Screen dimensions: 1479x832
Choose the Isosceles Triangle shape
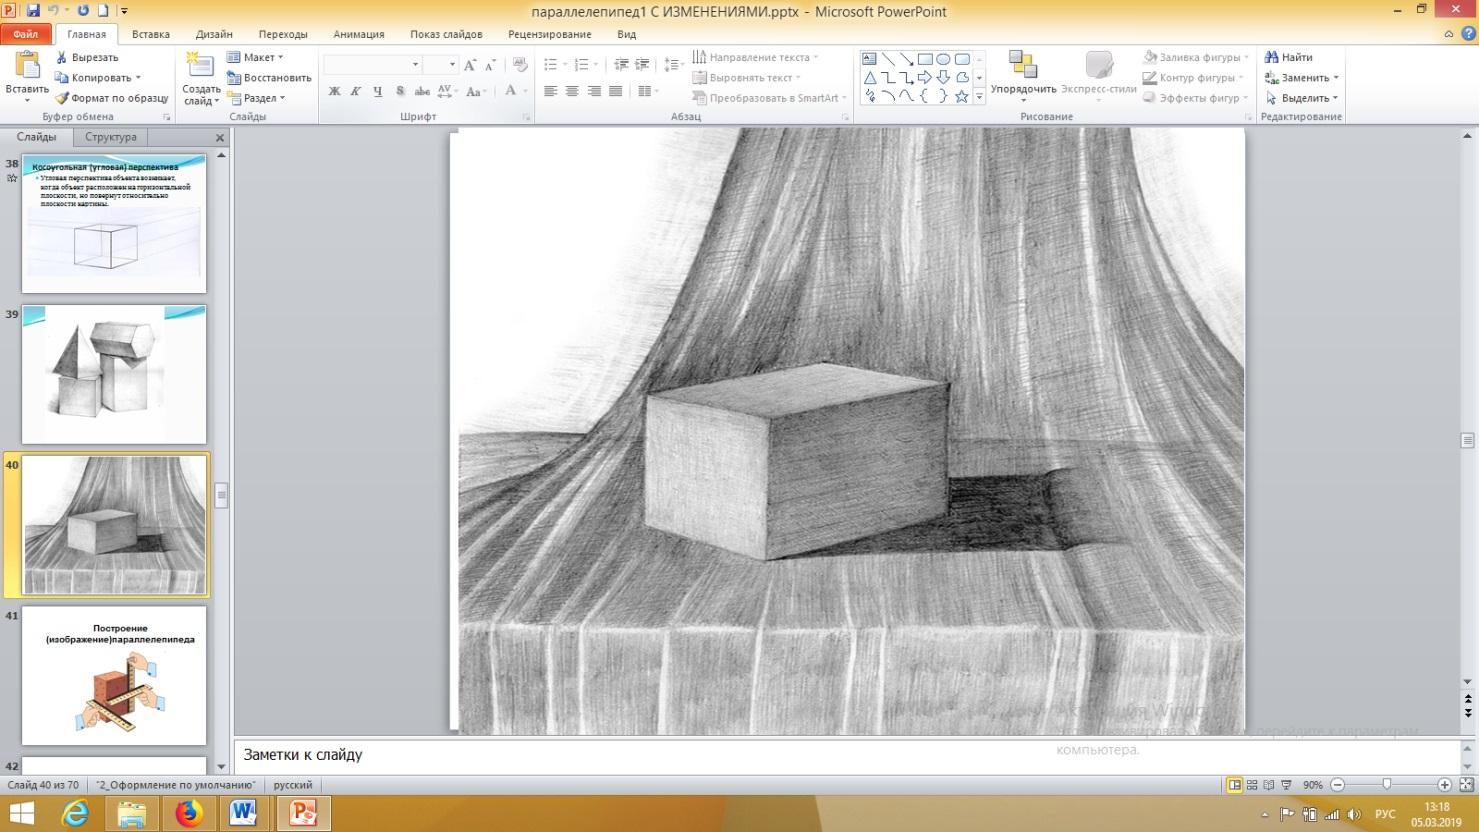coord(870,77)
